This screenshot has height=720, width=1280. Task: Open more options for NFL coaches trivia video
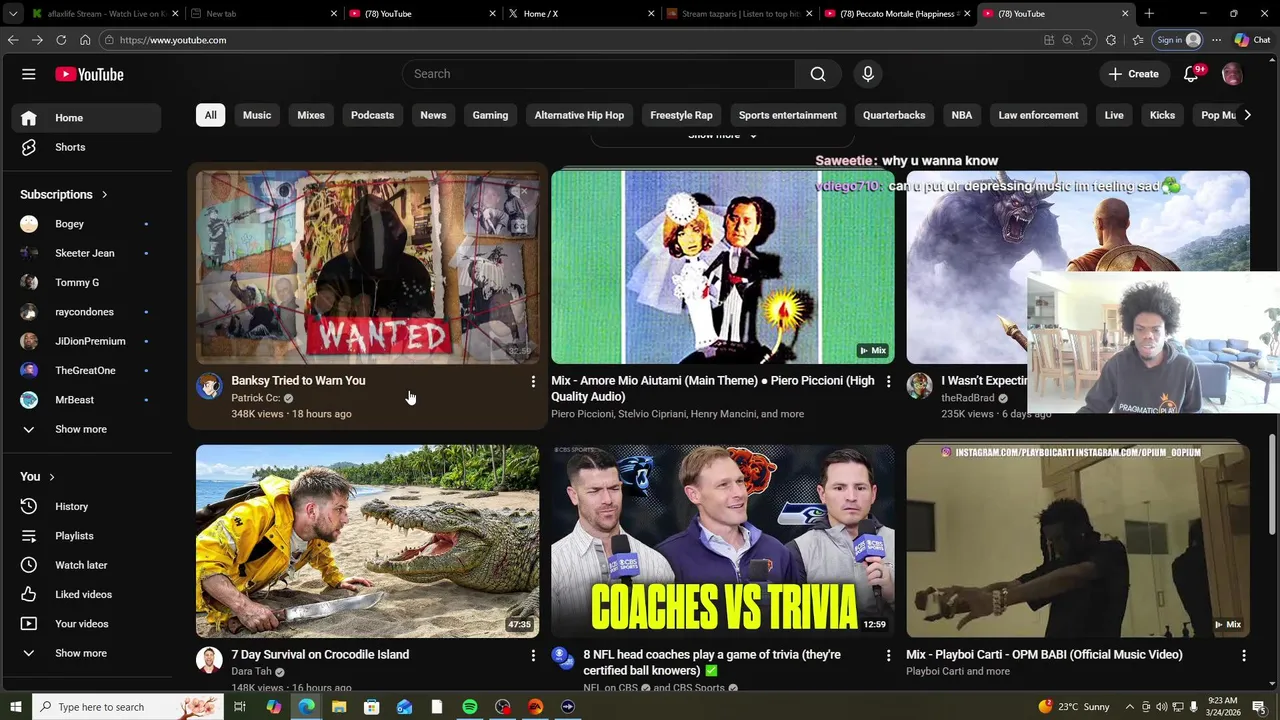pyautogui.click(x=888, y=655)
